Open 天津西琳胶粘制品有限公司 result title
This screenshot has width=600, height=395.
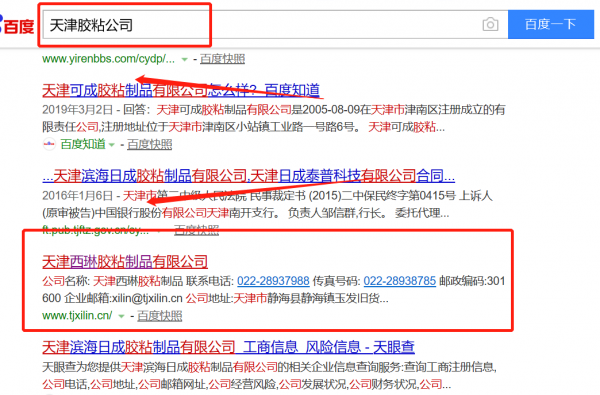coord(125,262)
